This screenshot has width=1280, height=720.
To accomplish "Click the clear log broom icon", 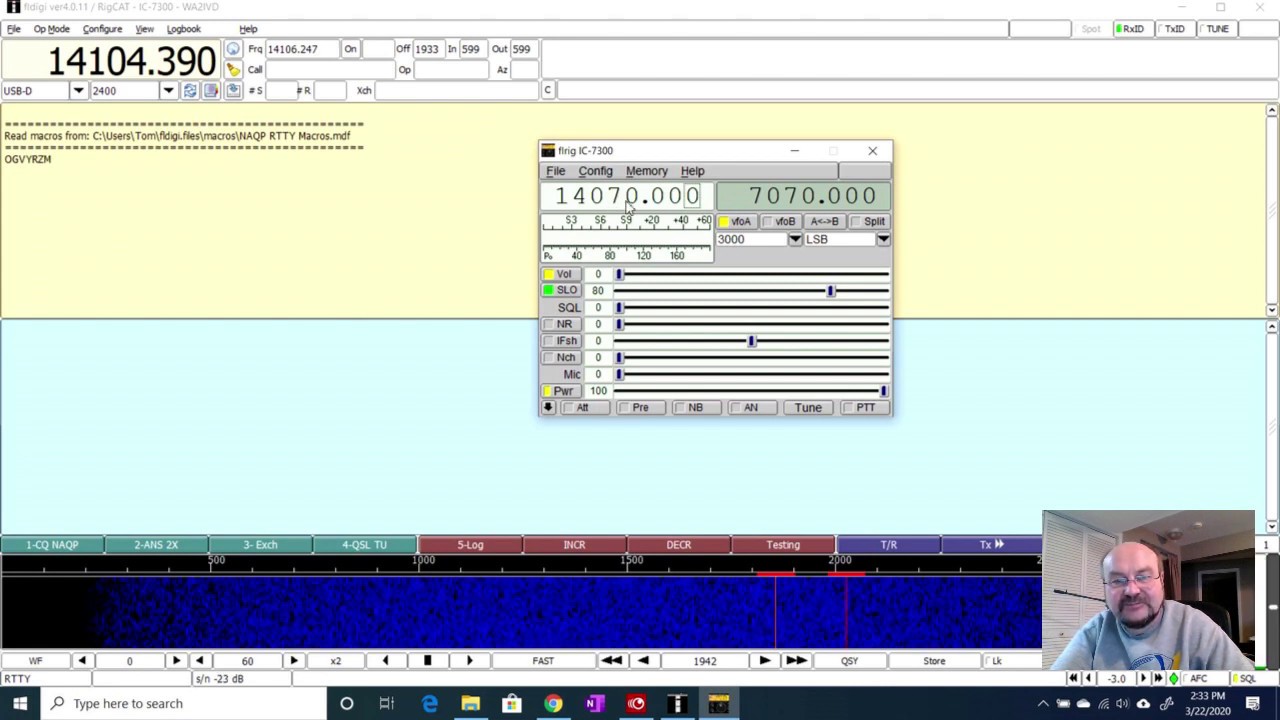I will coord(233,69).
